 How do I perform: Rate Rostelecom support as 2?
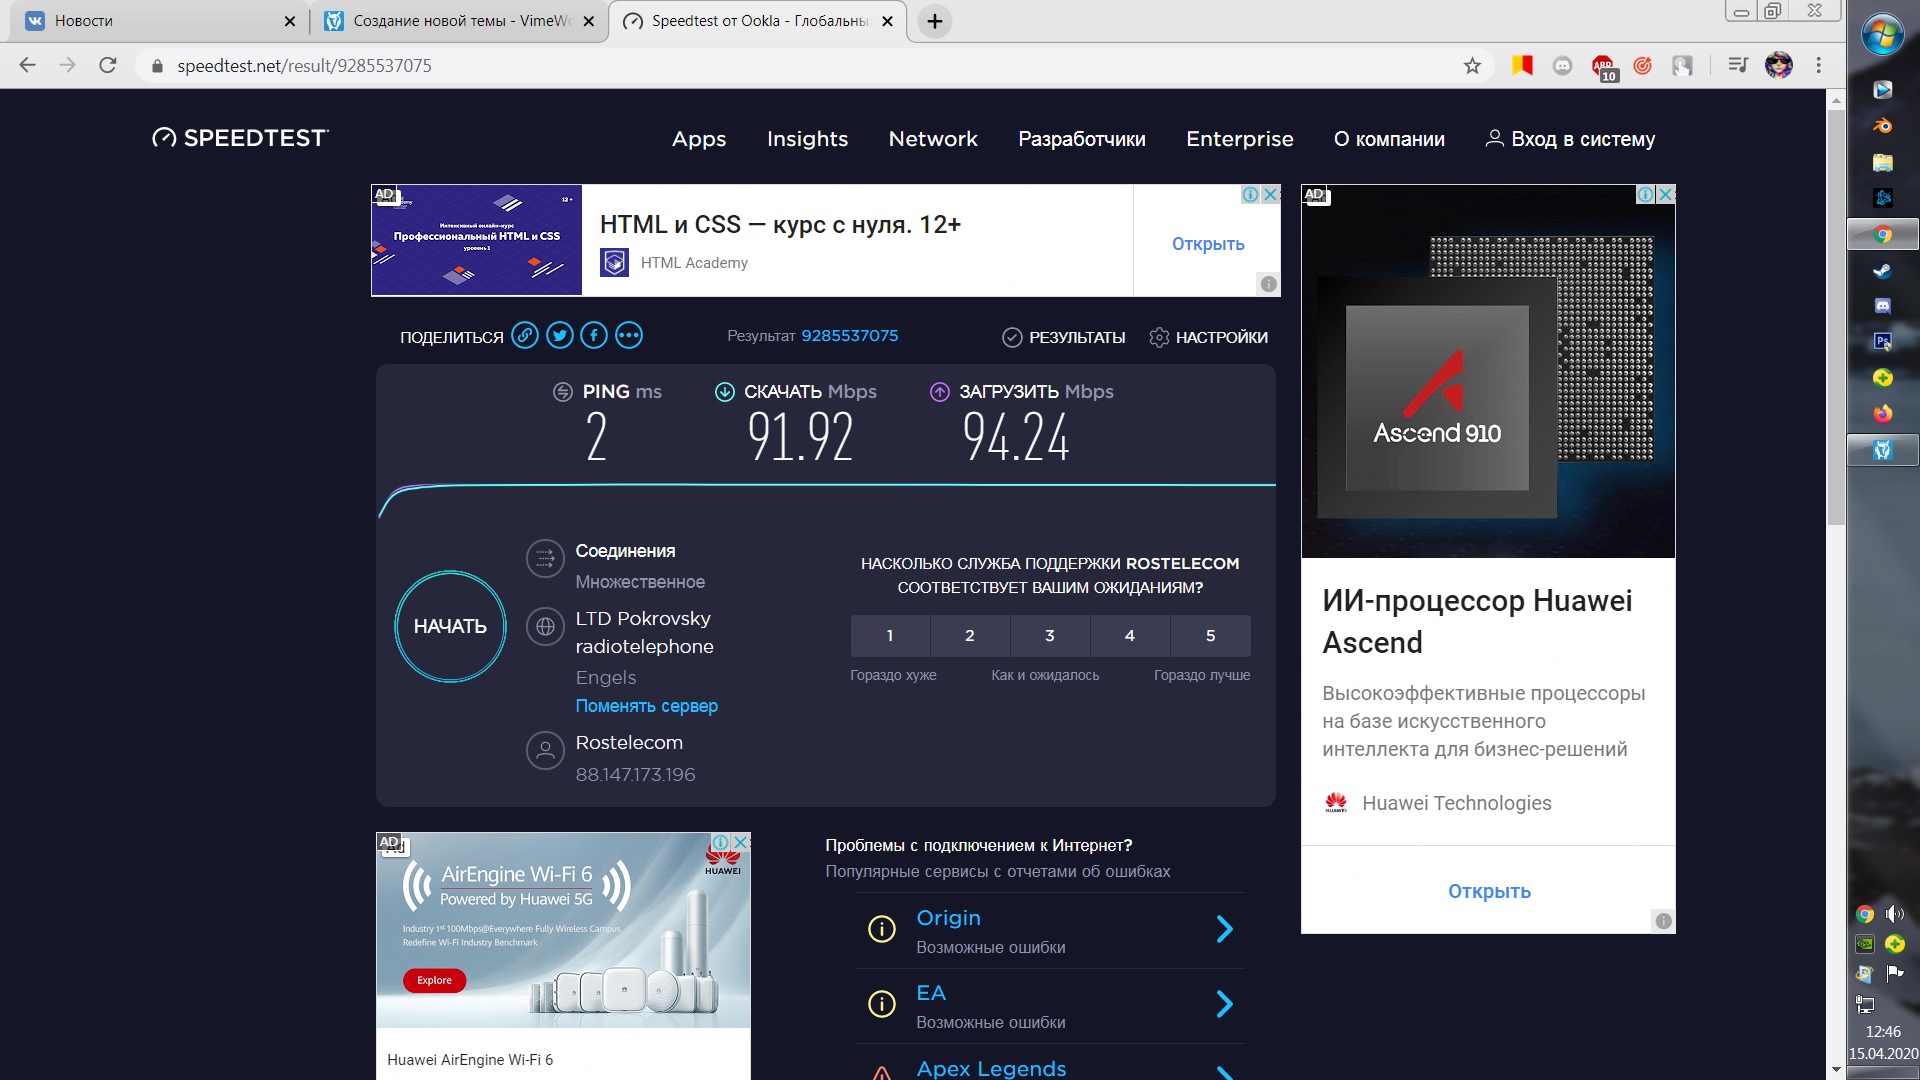coord(970,636)
